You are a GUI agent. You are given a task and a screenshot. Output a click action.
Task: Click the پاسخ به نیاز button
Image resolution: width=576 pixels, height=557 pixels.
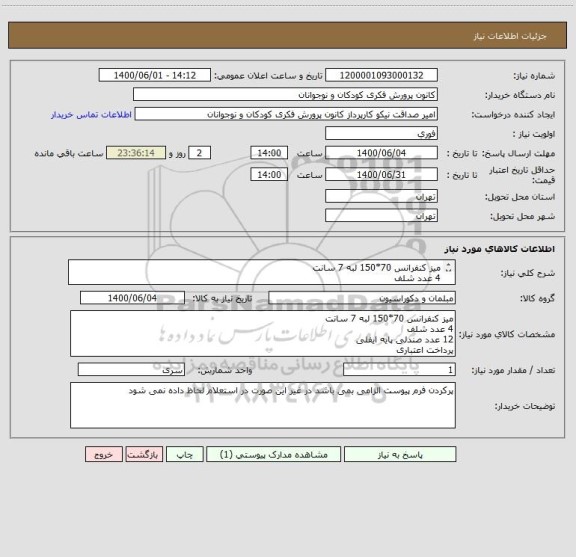[x=400, y=454]
